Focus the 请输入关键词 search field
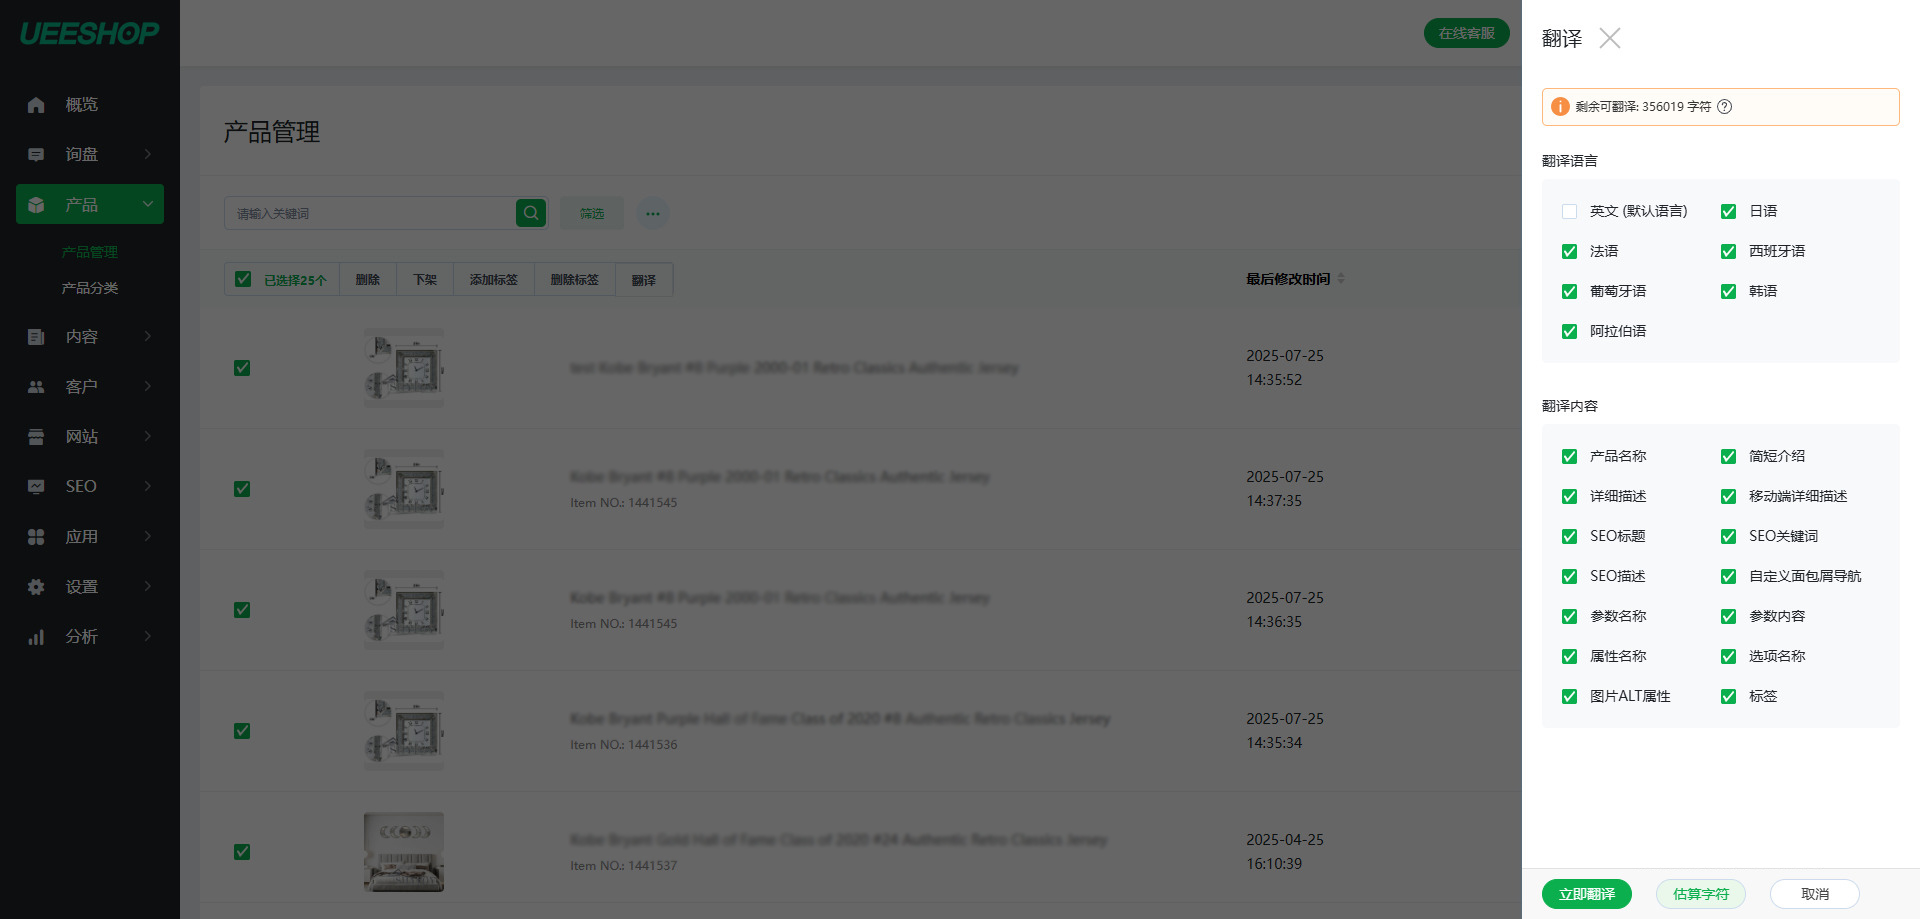The width and height of the screenshot is (1920, 919). (370, 213)
